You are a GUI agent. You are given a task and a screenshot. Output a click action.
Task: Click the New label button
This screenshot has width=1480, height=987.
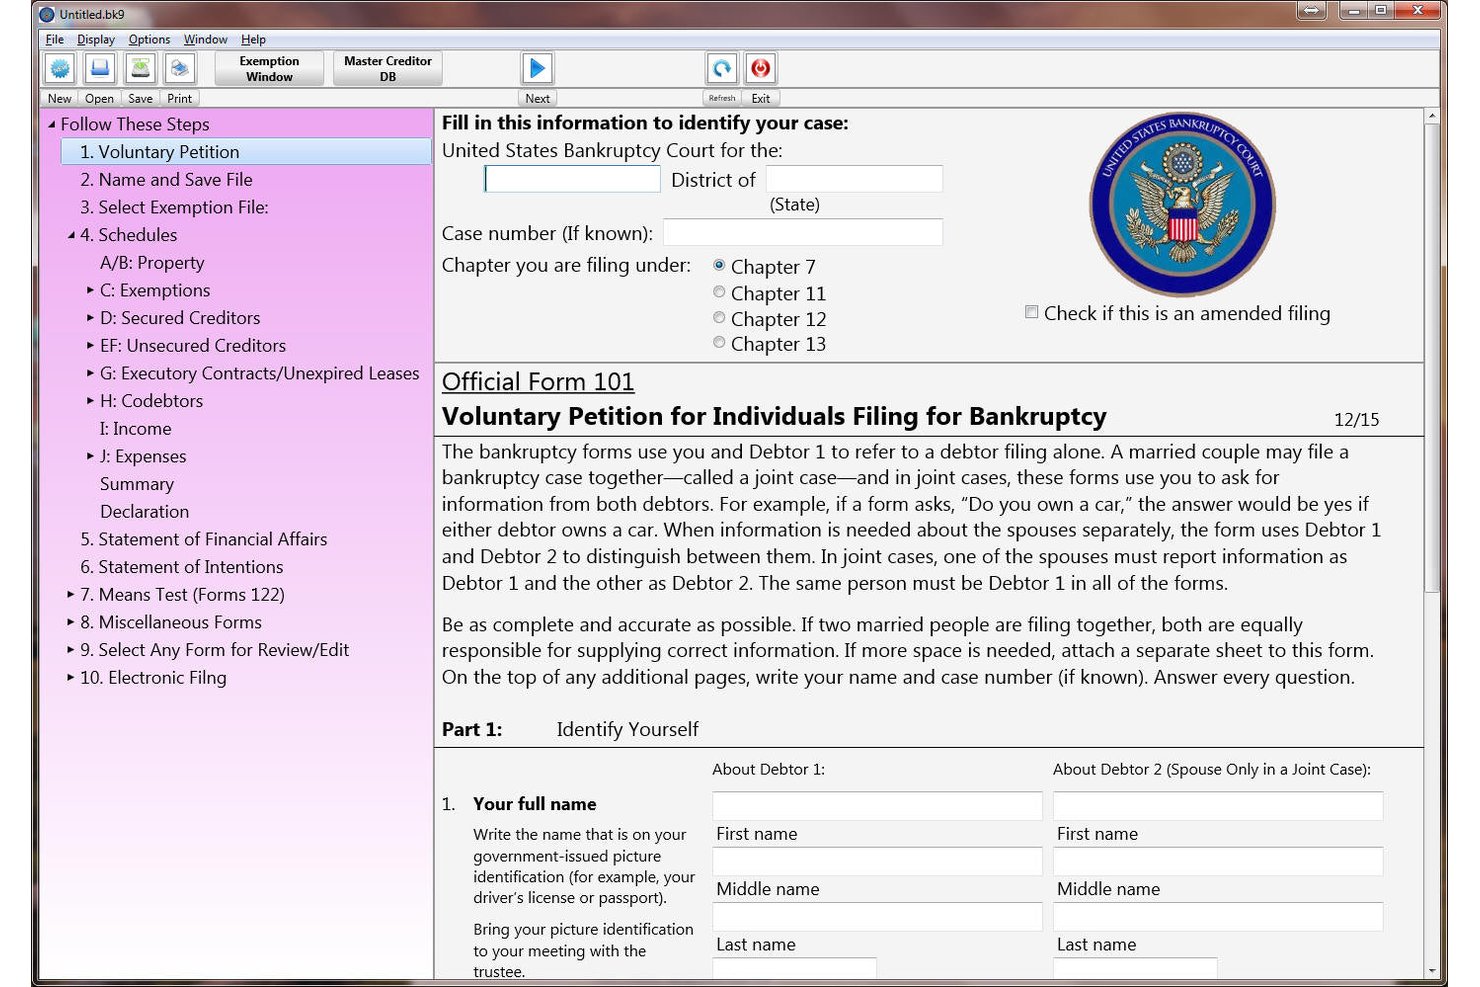(x=60, y=98)
